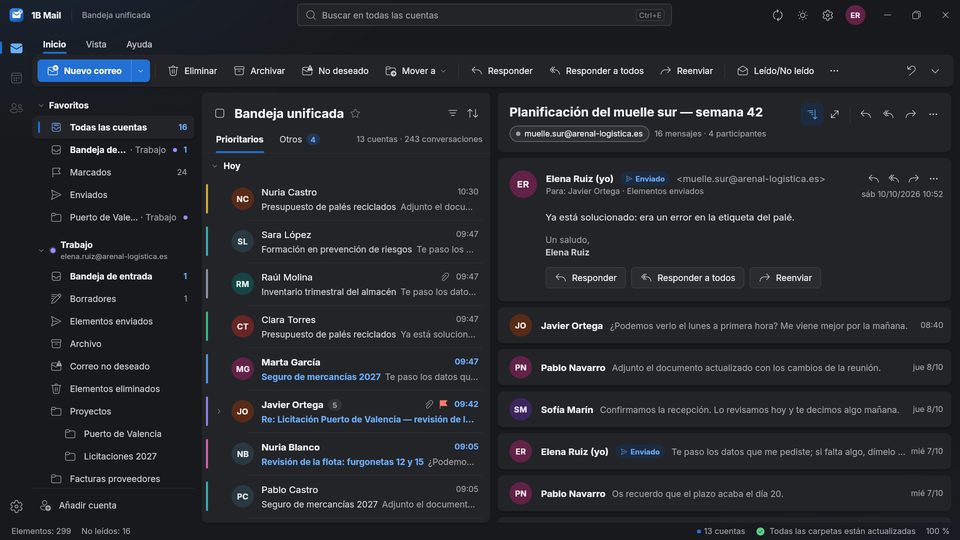Click Añadir cuenta
Image resolution: width=960 pixels, height=540 pixels.
coord(78,506)
